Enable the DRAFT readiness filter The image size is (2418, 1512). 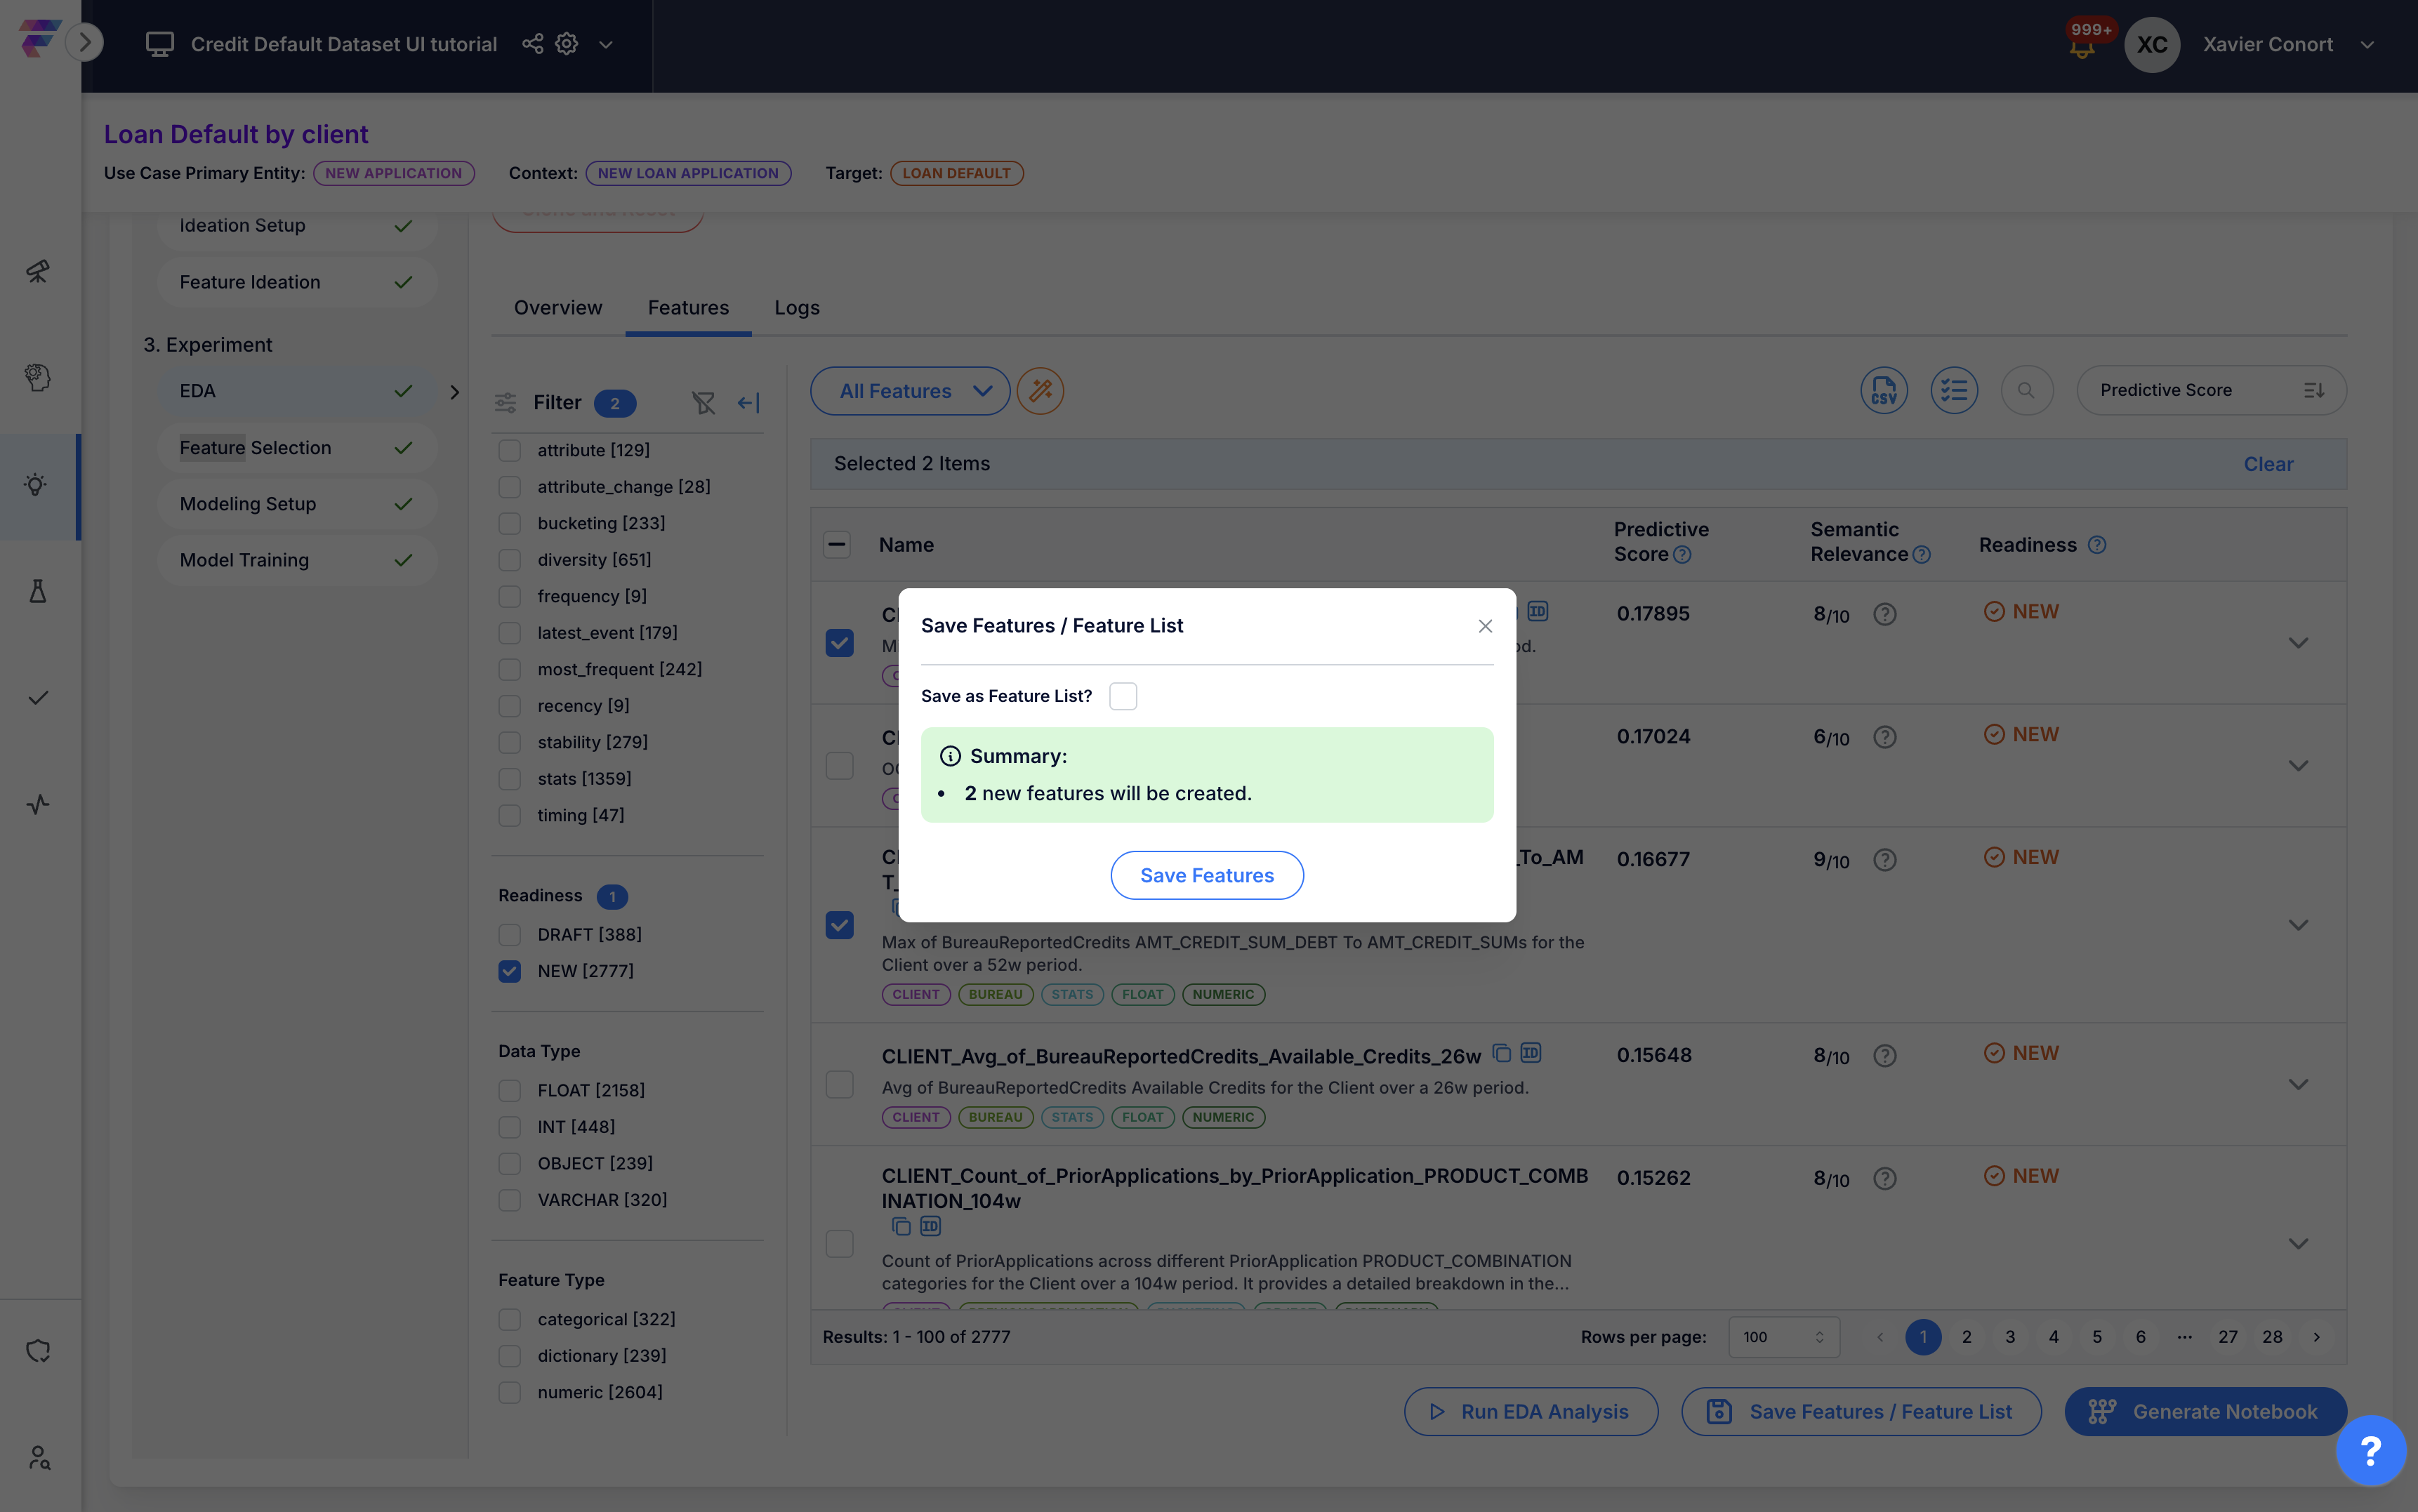(x=510, y=934)
